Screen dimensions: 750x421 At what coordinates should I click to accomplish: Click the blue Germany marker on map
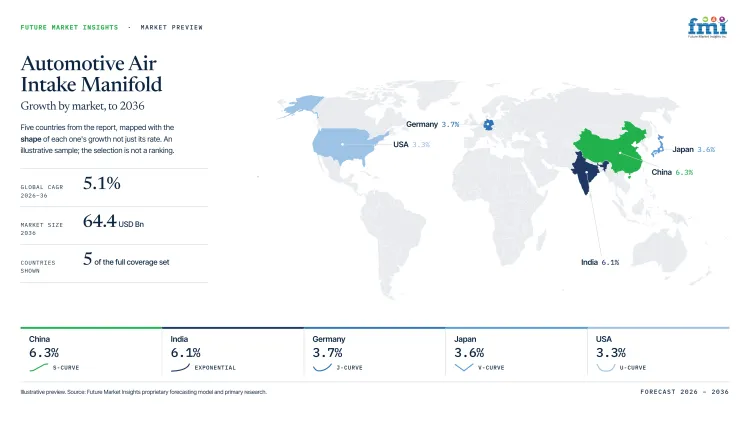[x=488, y=125]
